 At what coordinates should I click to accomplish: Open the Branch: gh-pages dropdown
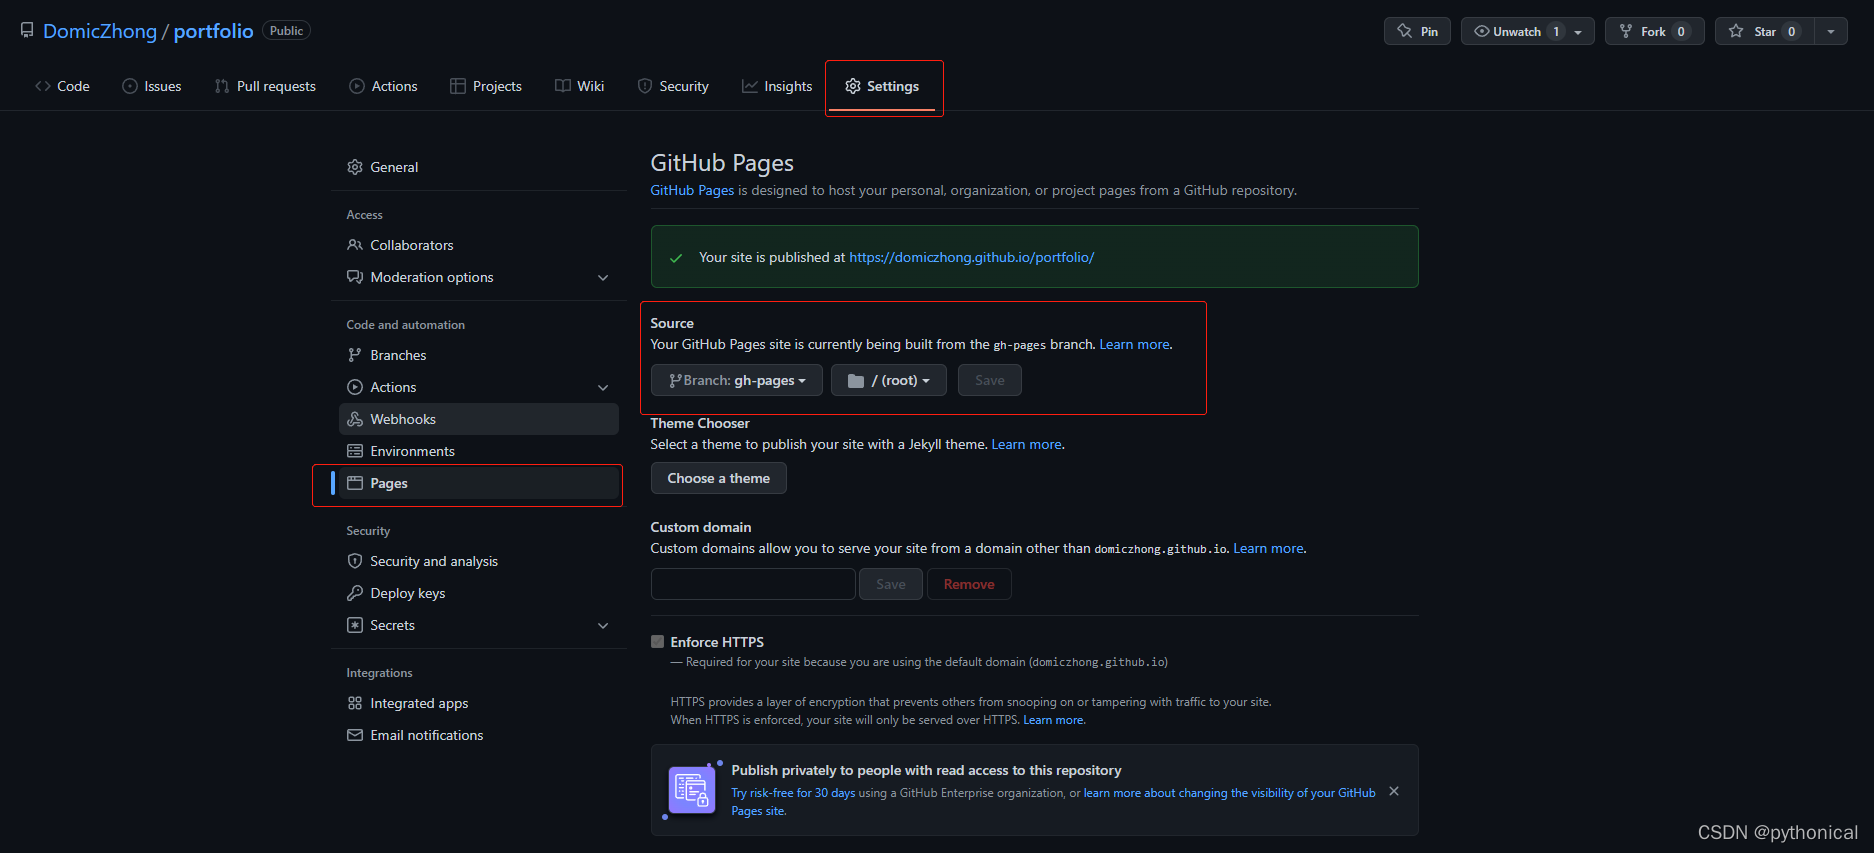click(x=737, y=380)
